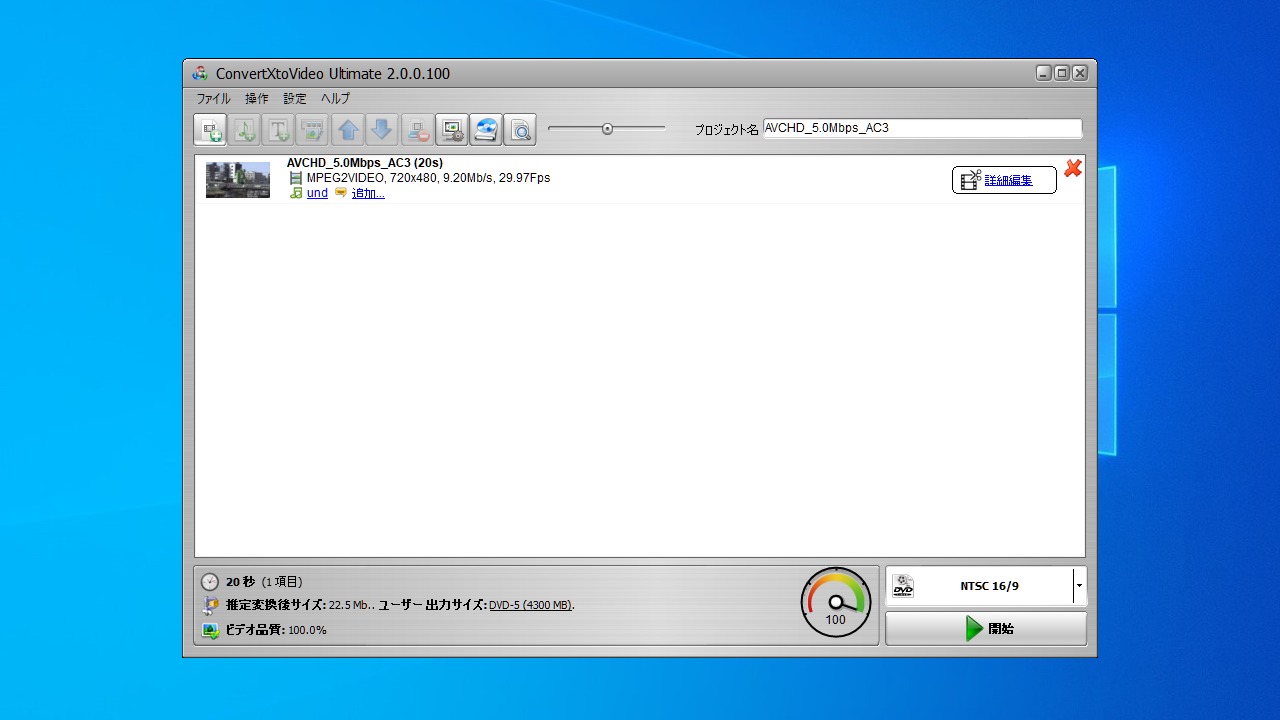This screenshot has width=1280, height=720.
Task: Click the ビデオ品質: 100.0% text
Action: (276, 630)
